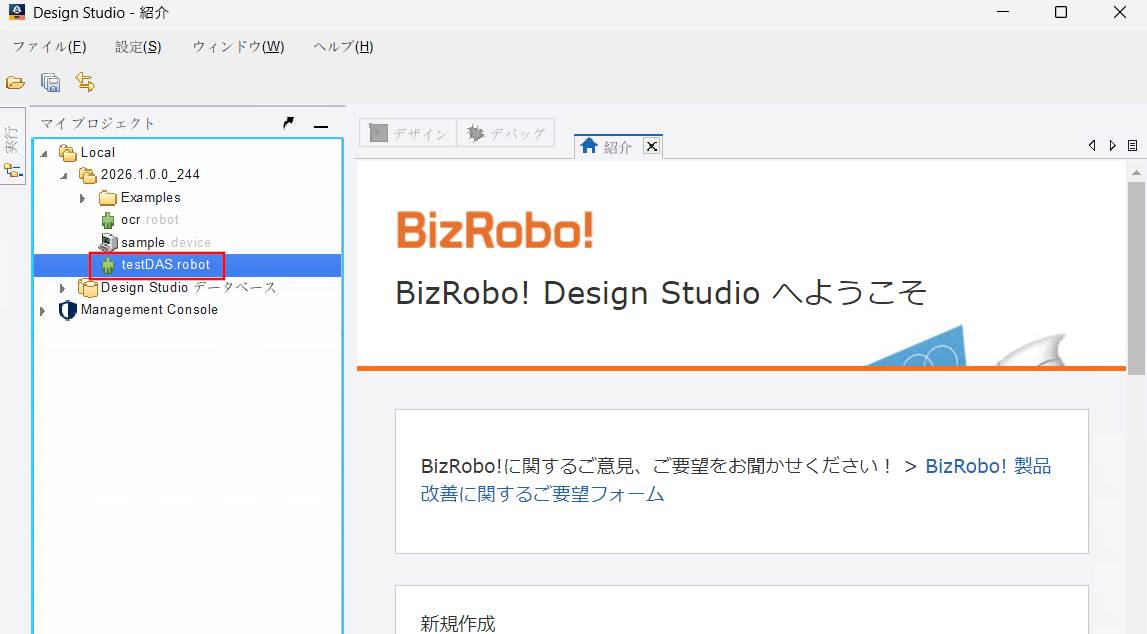Click the scrollbar up arrow of welcome page
Screen dimensions: 1147x634
click(1136, 173)
